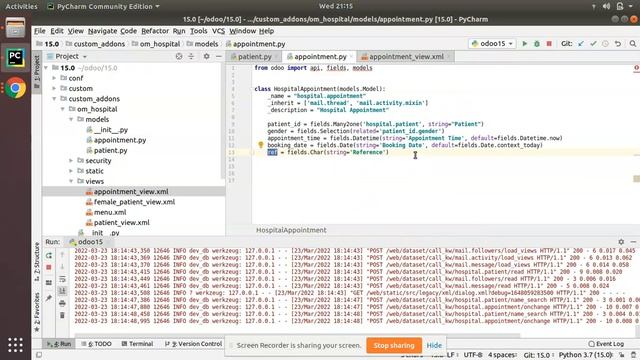640x360 pixels.
Task: Clear all Run console output
Action: tap(62, 315)
